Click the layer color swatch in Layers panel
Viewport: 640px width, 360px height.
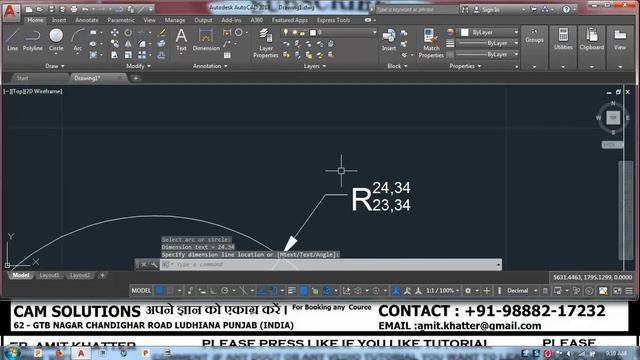point(313,32)
